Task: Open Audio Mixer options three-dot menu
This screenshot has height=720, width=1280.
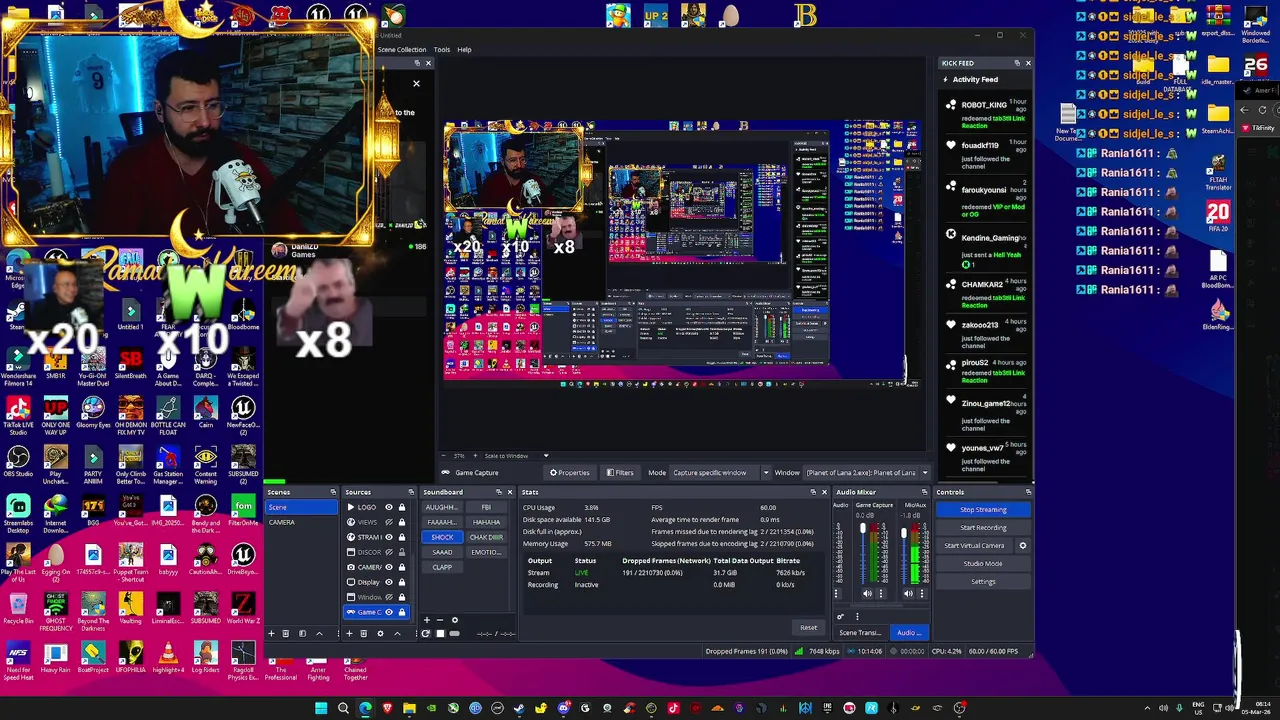Action: pyautogui.click(x=857, y=617)
